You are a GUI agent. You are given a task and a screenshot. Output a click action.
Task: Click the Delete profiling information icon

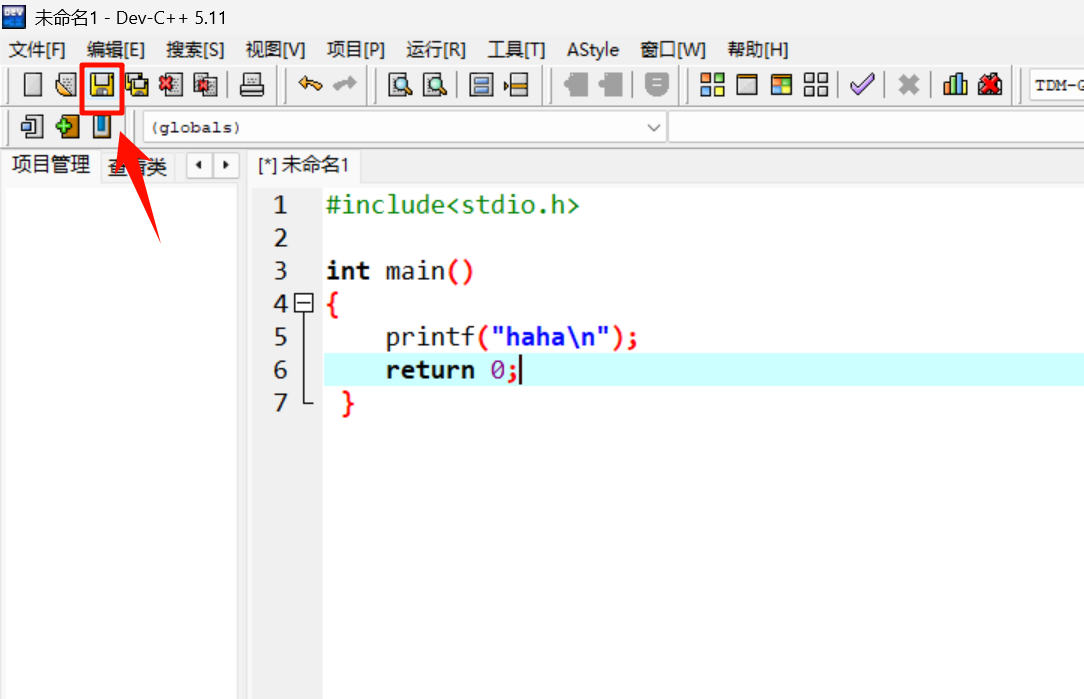(990, 85)
